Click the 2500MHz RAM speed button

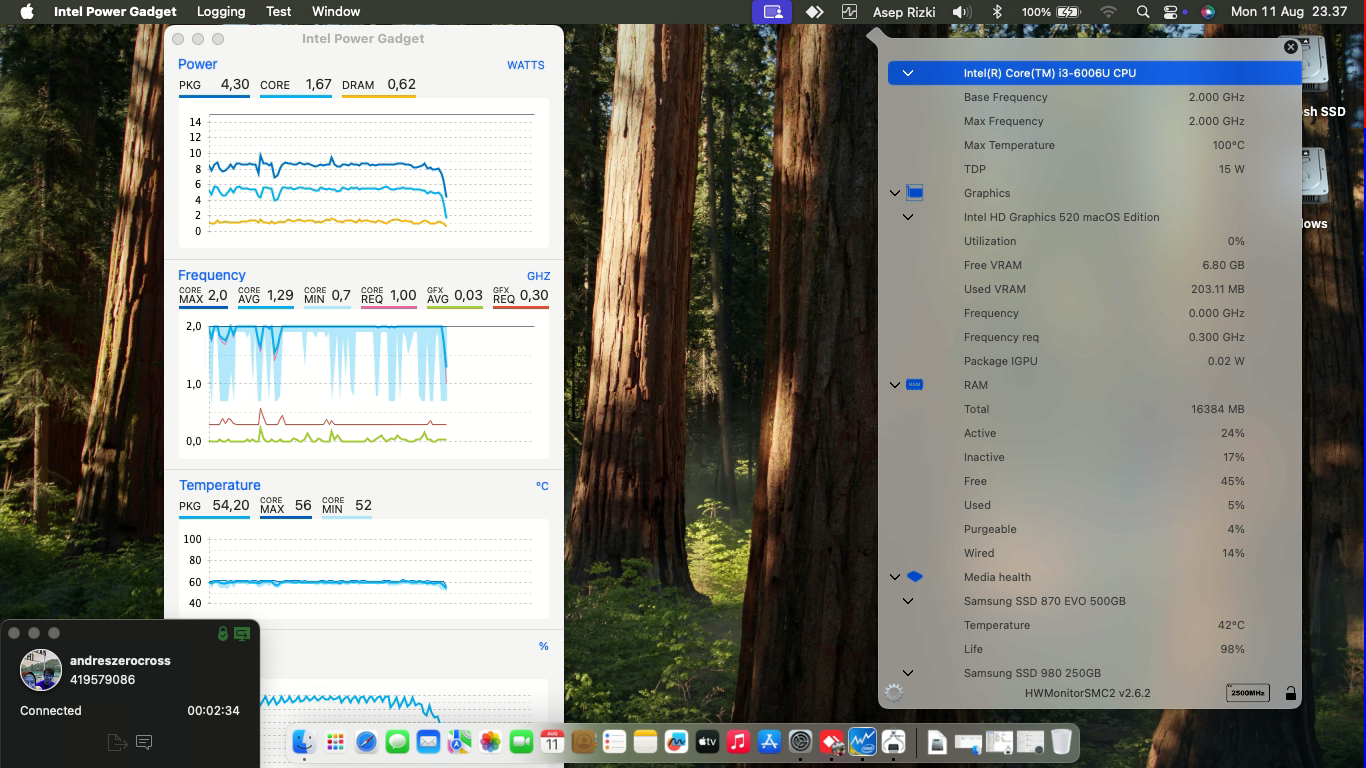(1247, 692)
